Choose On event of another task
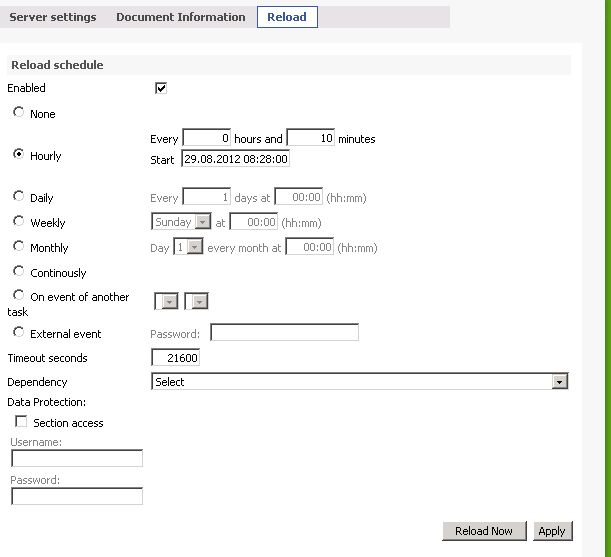Image resolution: width=611 pixels, height=557 pixels. click(19, 296)
